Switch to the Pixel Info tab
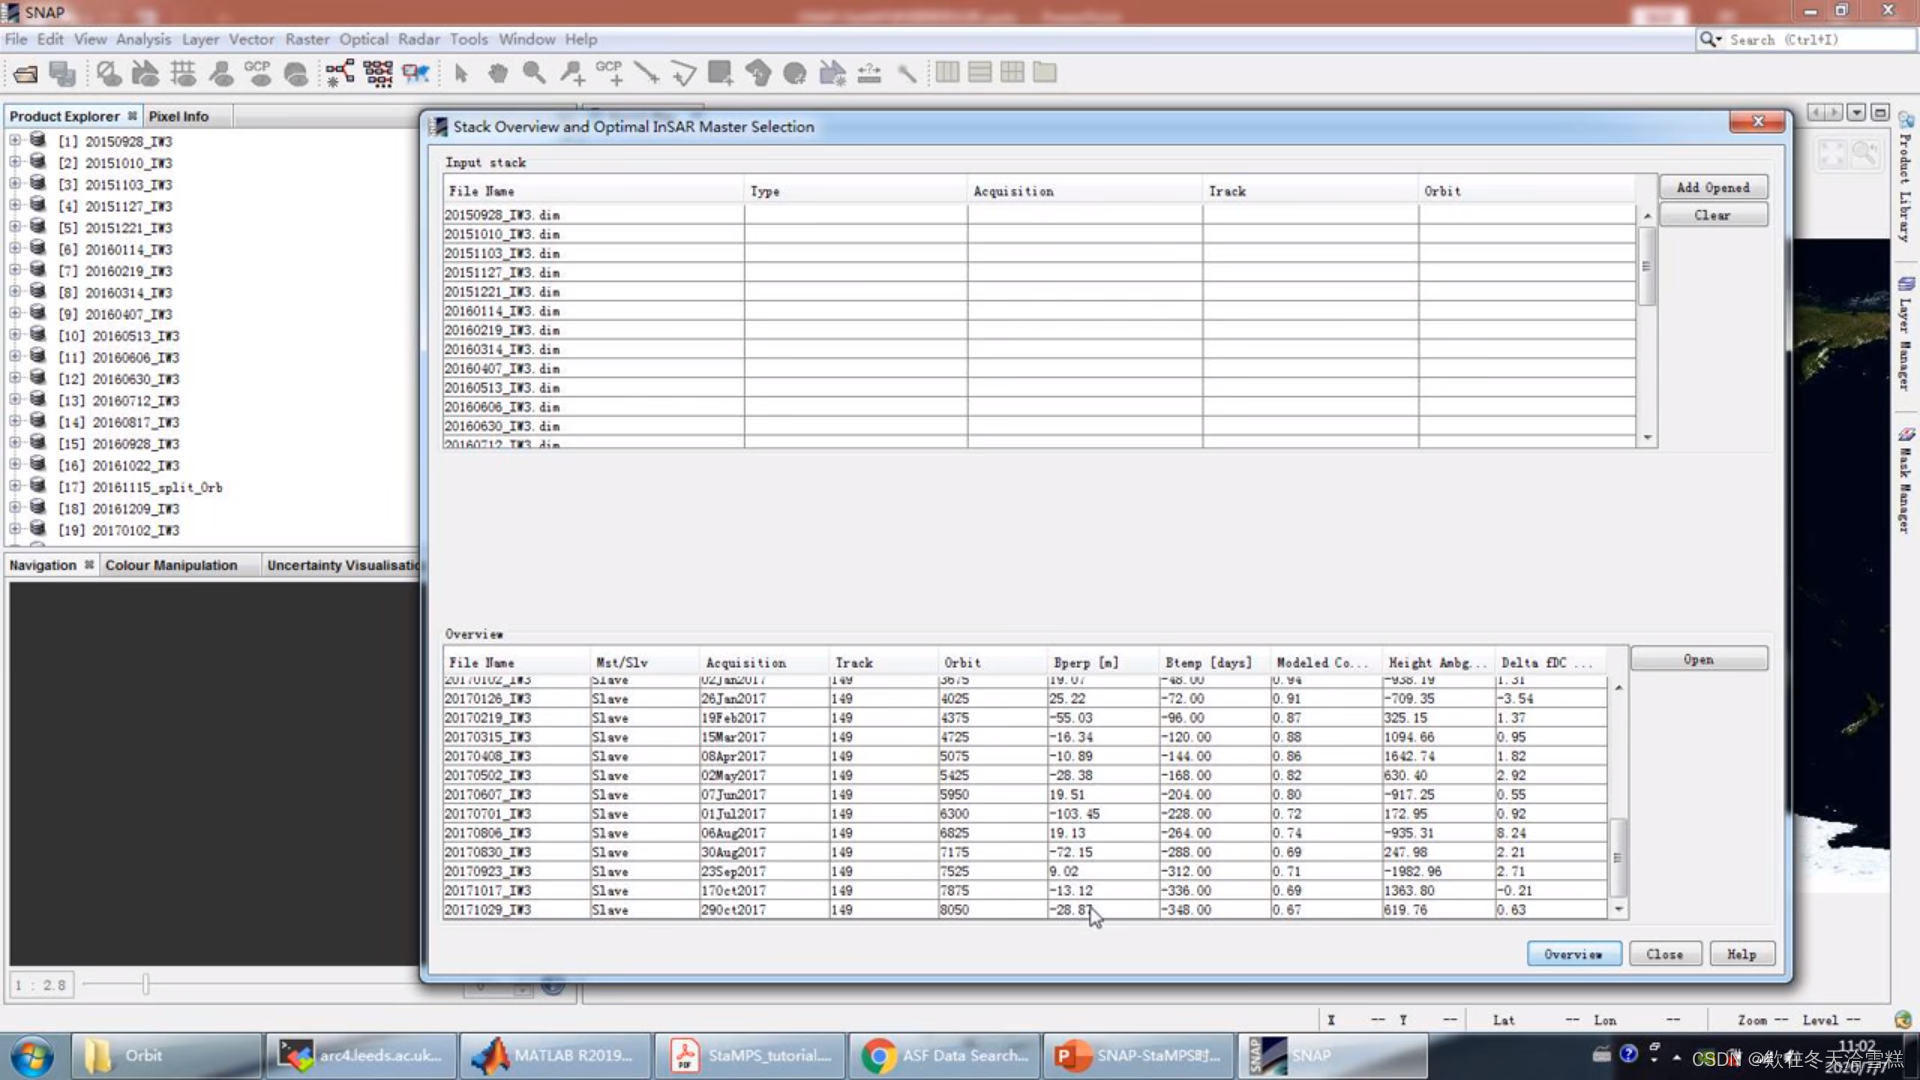 [178, 116]
